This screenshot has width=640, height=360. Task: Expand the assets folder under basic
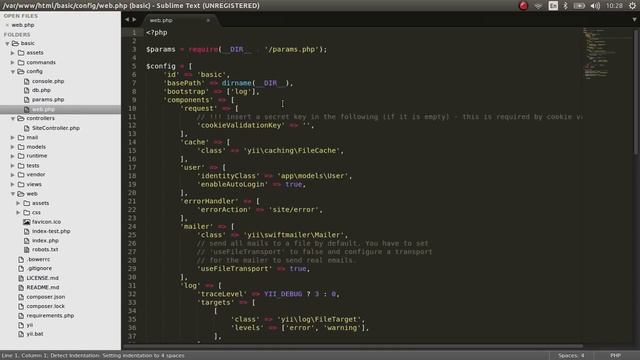pos(13,53)
